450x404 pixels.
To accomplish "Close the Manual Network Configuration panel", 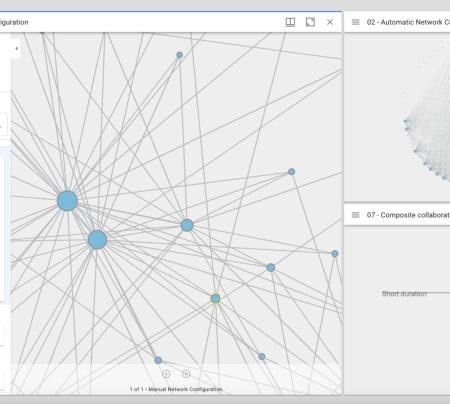I will click(x=330, y=22).
